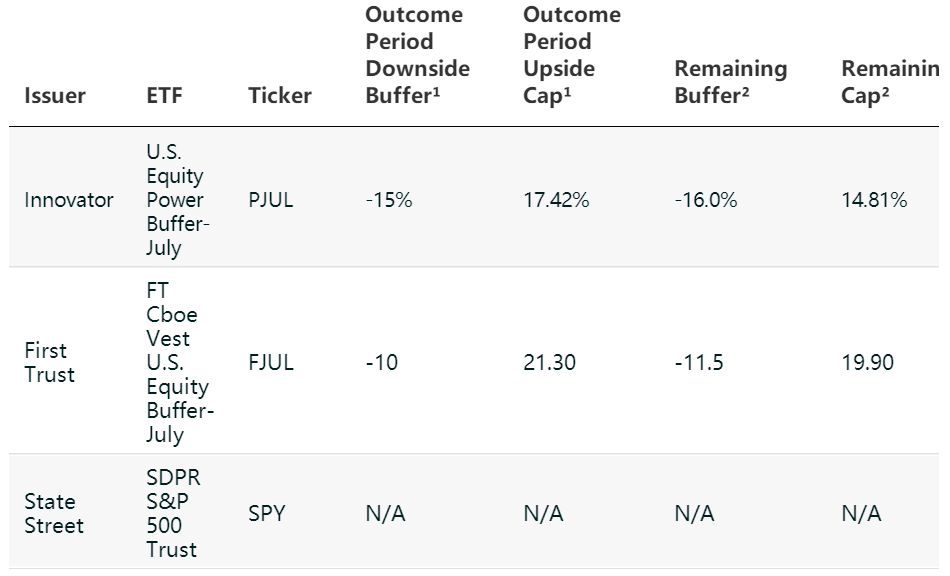950x576 pixels.
Task: Select the -15% downside buffer value
Action: (x=389, y=200)
